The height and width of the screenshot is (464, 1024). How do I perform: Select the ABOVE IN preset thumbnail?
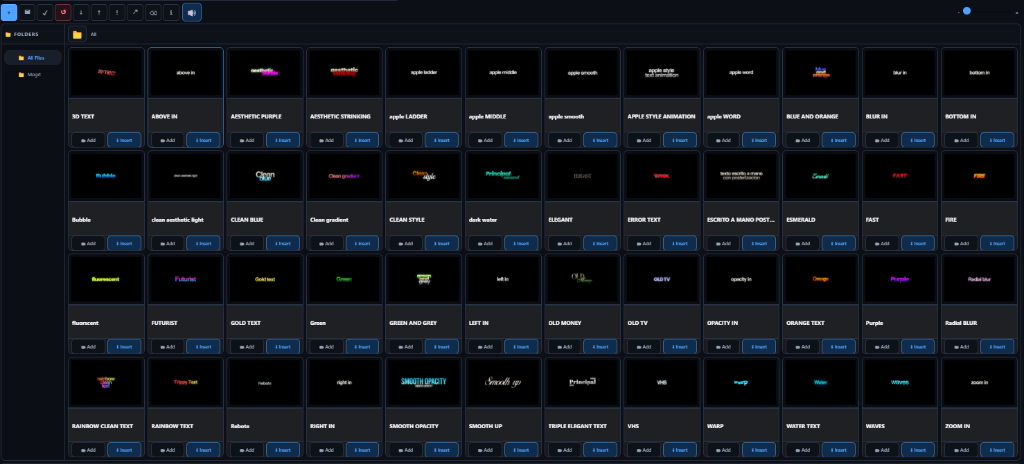(x=185, y=73)
